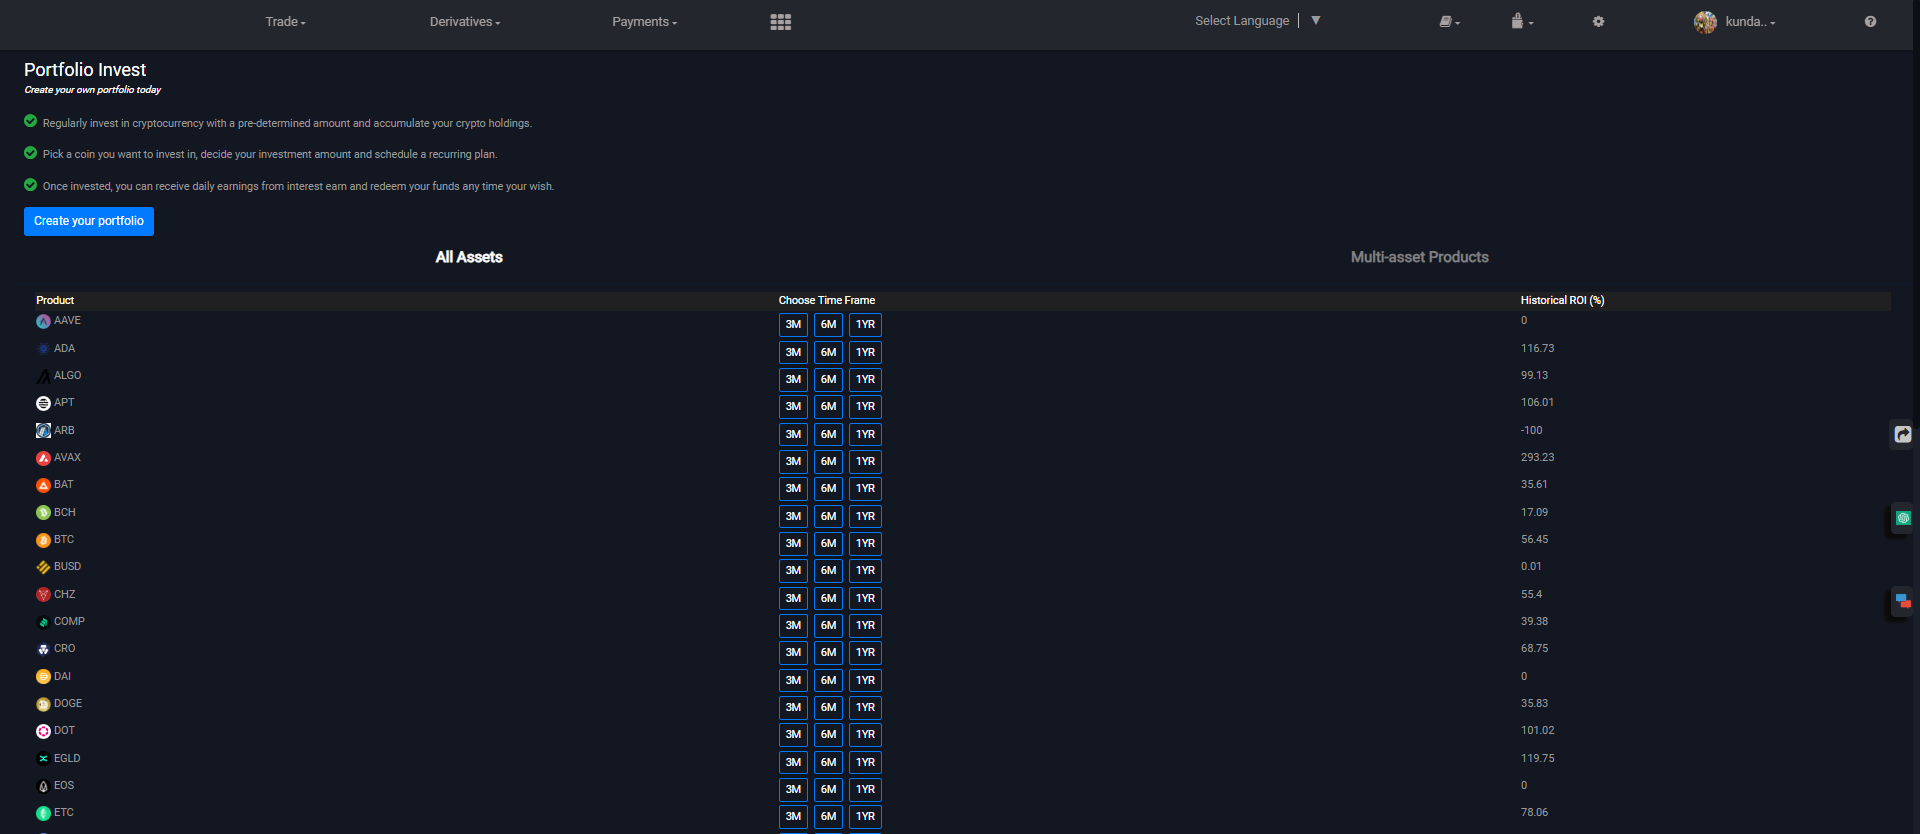Click the user profile avatar
1920x834 pixels.
(1705, 22)
